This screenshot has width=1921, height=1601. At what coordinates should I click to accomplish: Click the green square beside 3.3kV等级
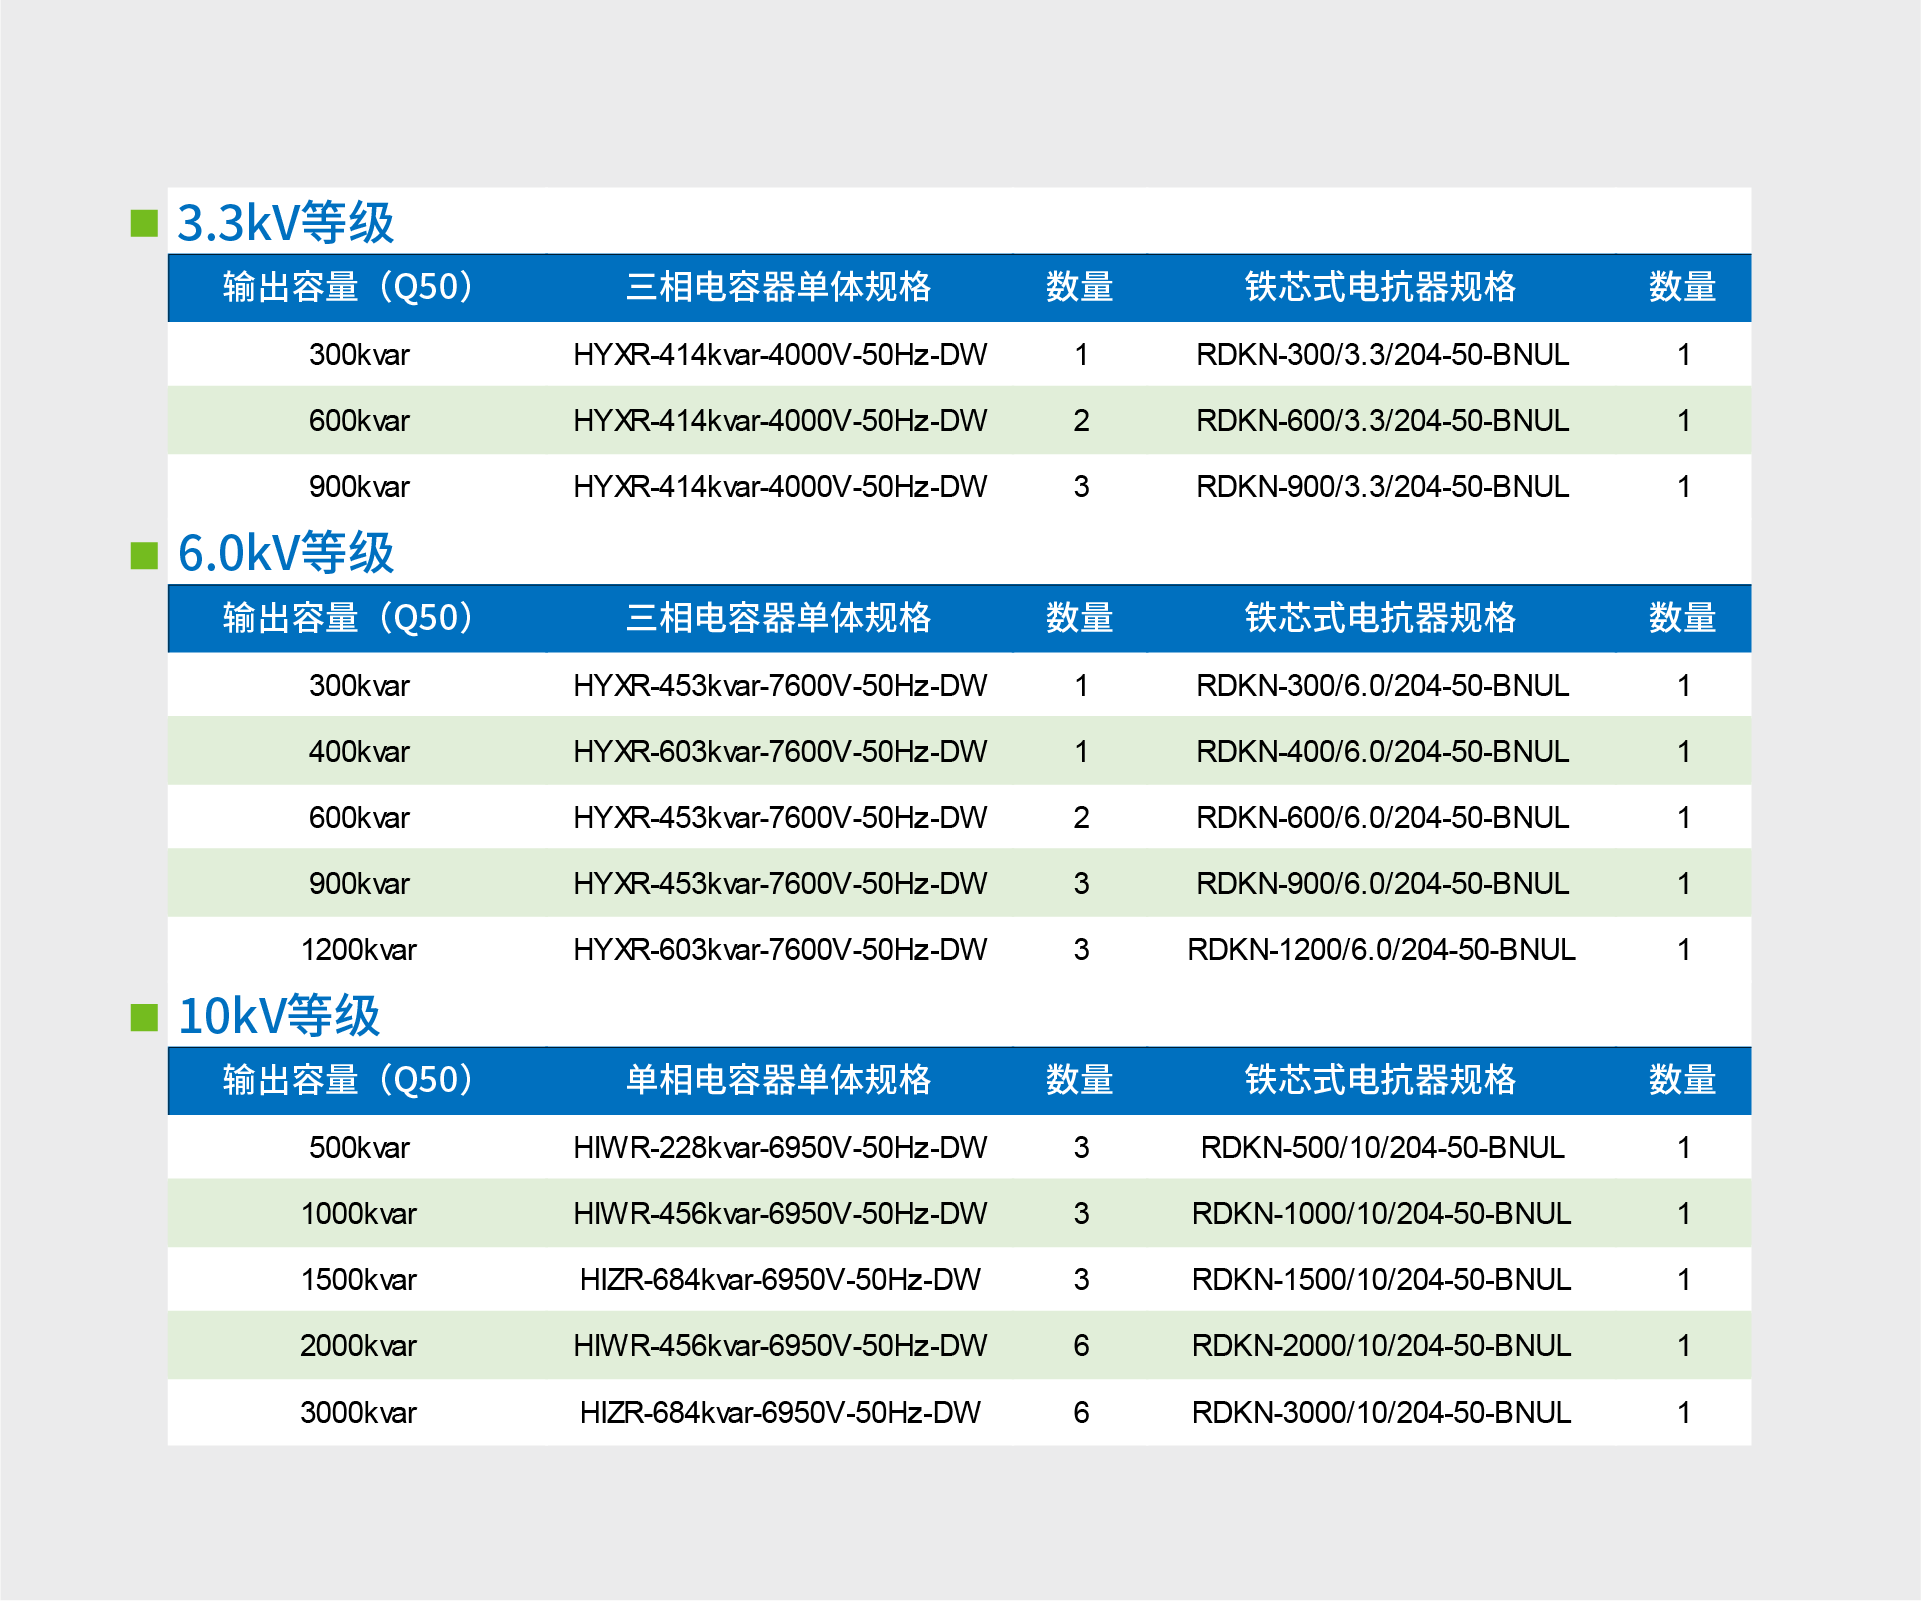click(x=144, y=223)
